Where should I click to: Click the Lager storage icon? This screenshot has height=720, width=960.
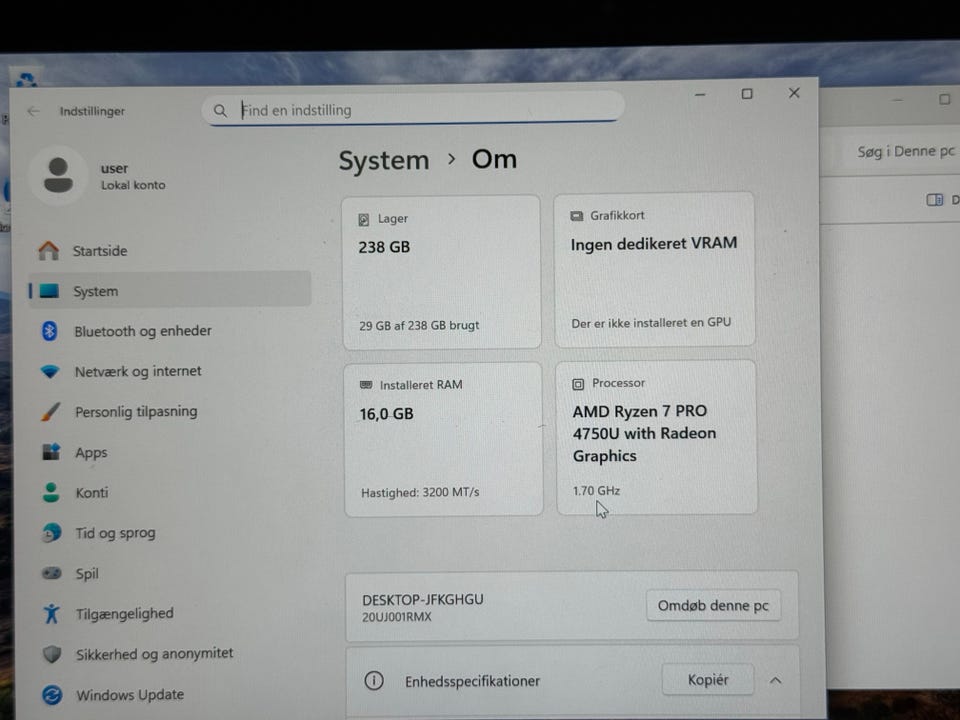364,219
